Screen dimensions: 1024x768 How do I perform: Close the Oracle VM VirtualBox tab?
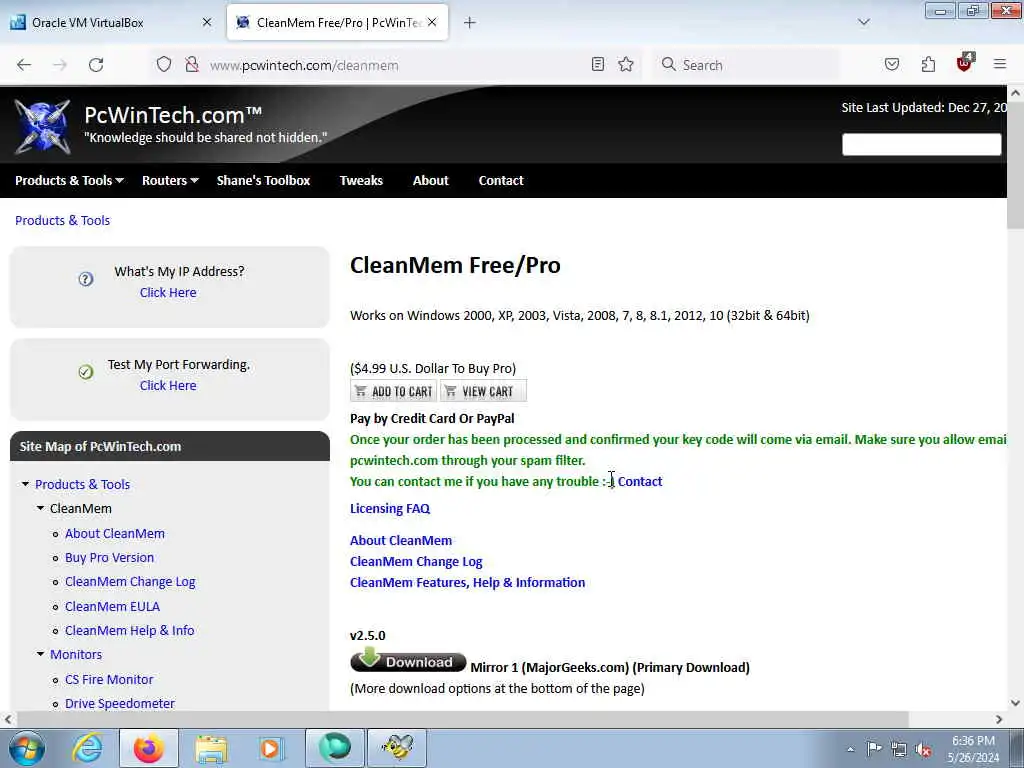(207, 22)
